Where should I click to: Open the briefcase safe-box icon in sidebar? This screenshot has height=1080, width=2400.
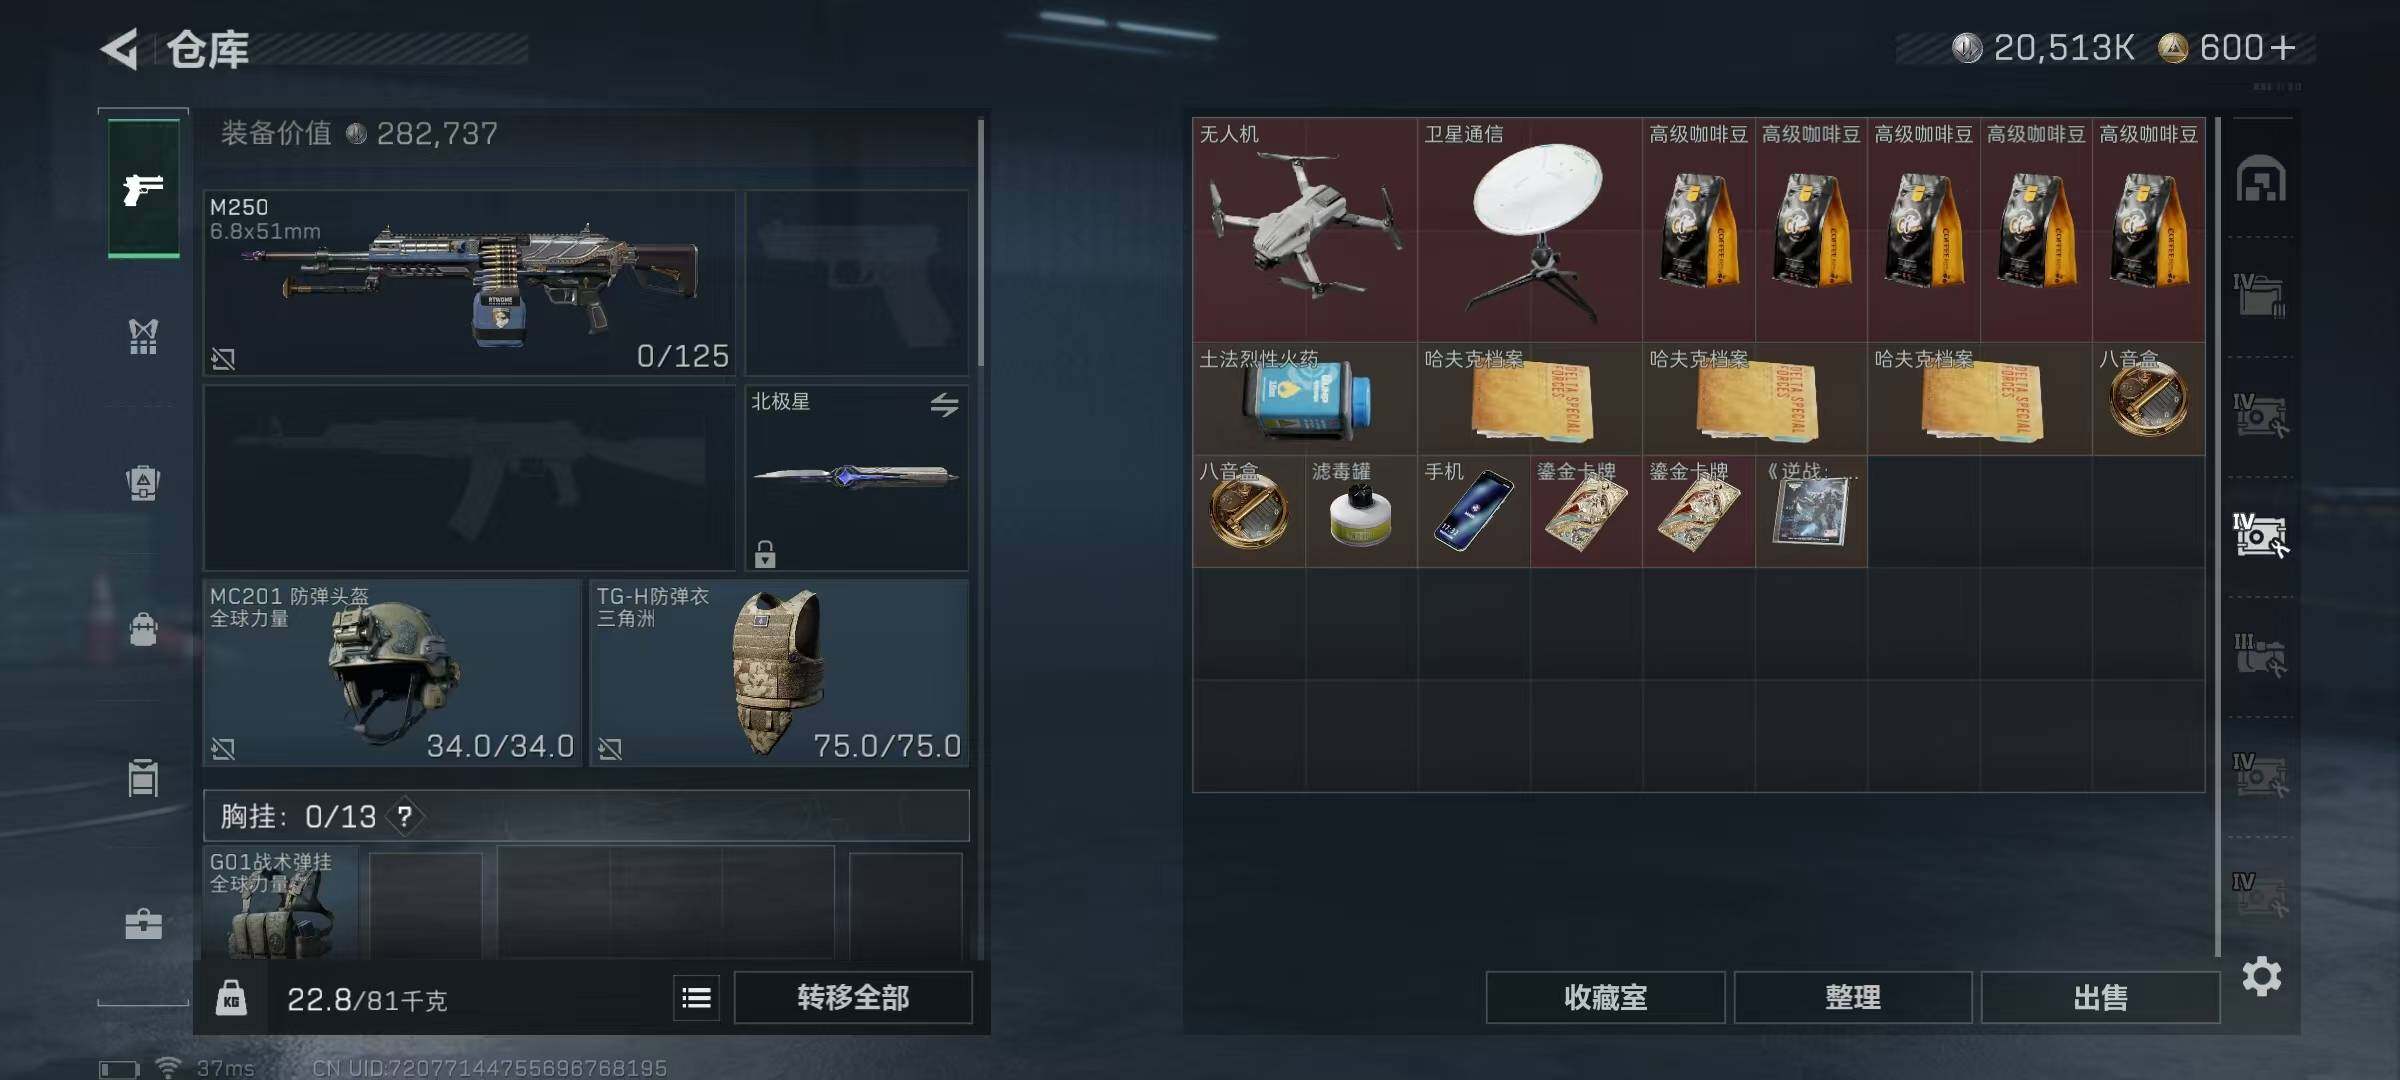click(x=143, y=923)
